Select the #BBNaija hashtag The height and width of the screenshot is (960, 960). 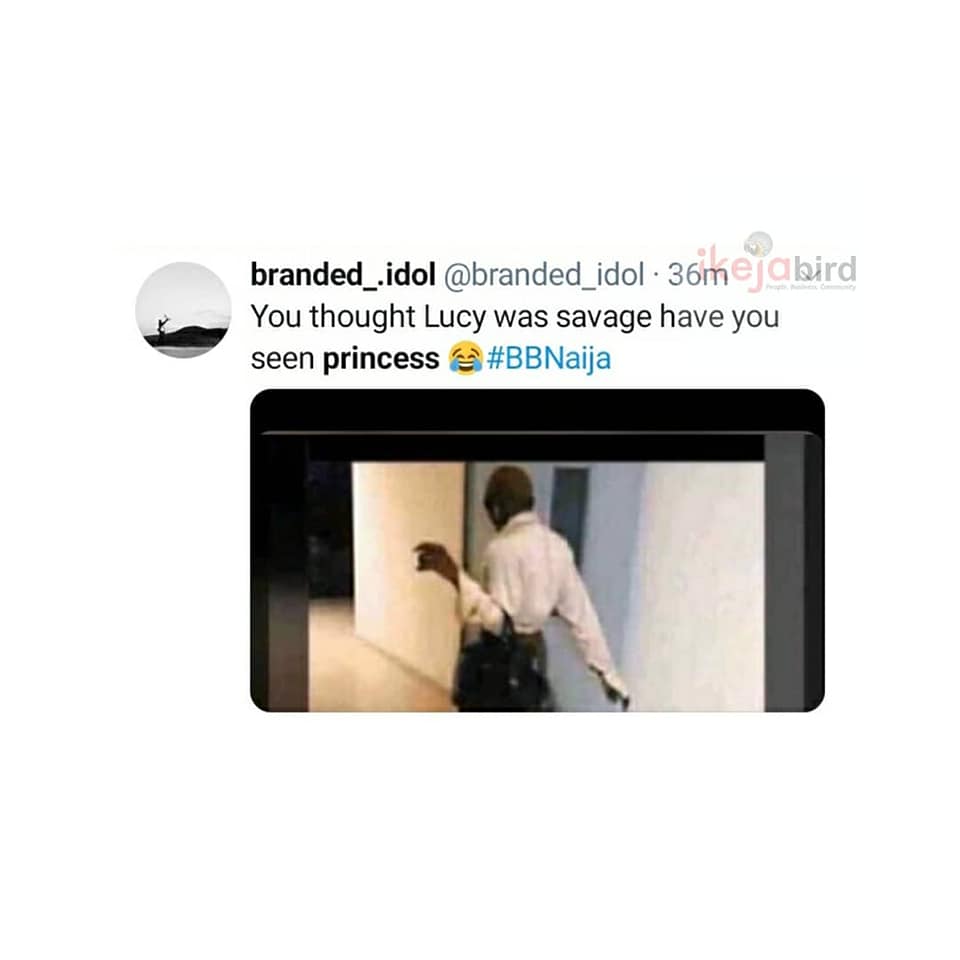point(549,358)
